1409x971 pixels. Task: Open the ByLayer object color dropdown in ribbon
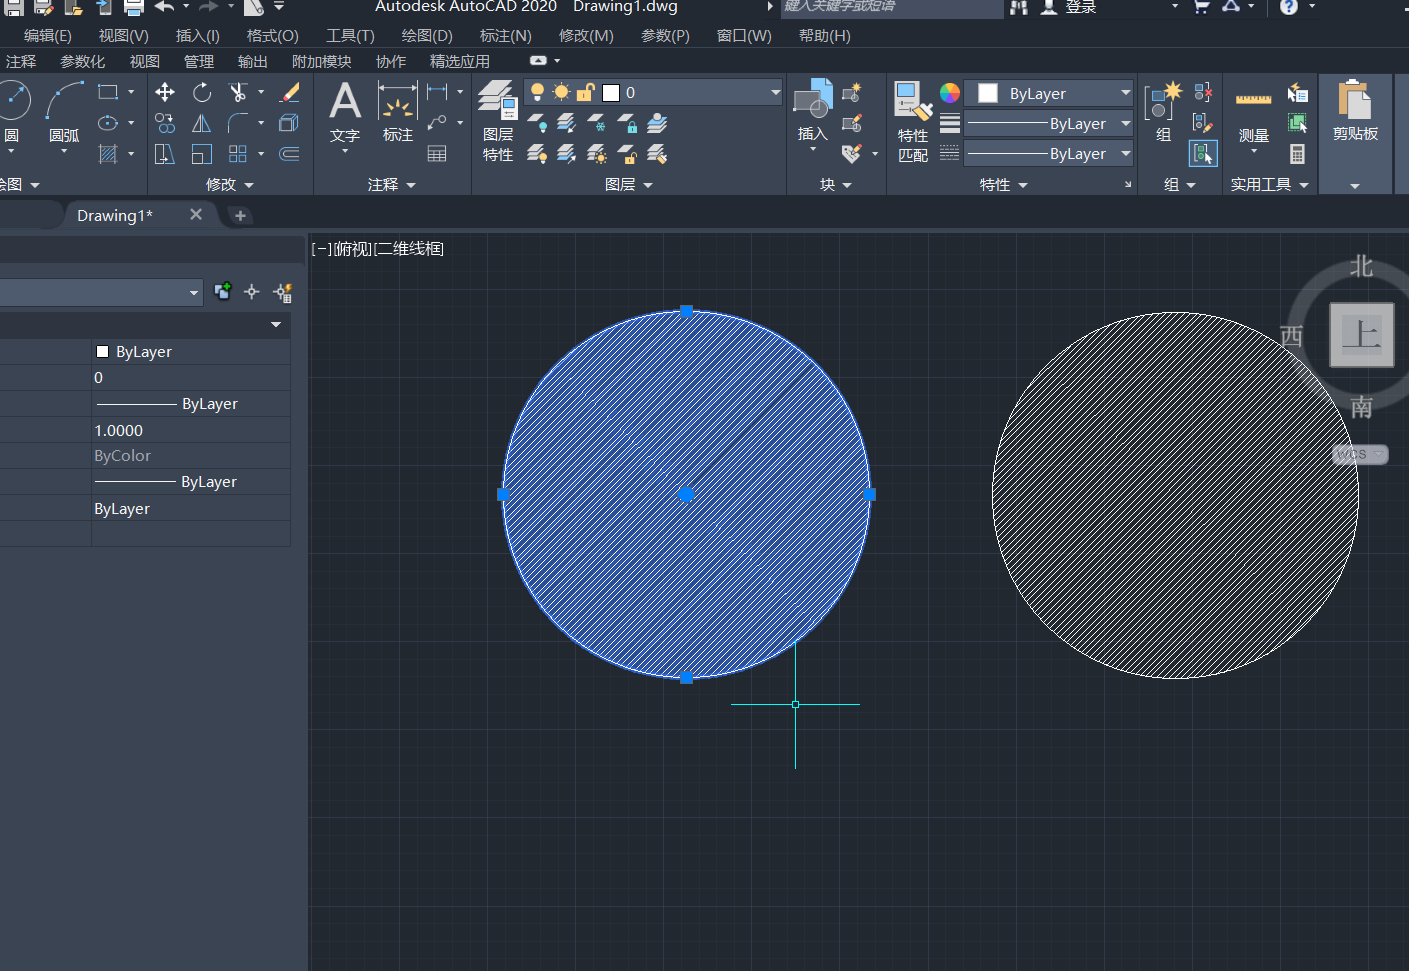tap(1125, 93)
